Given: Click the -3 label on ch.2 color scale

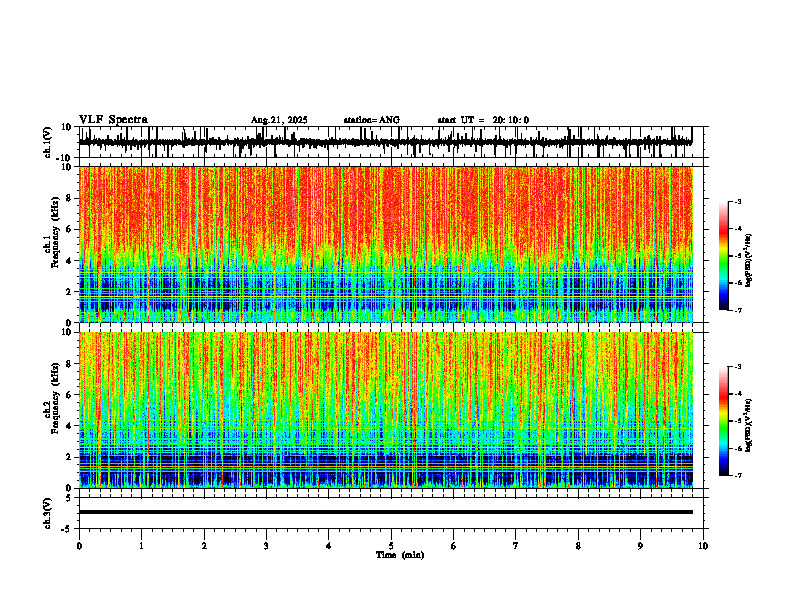Looking at the screenshot, I should click(738, 367).
